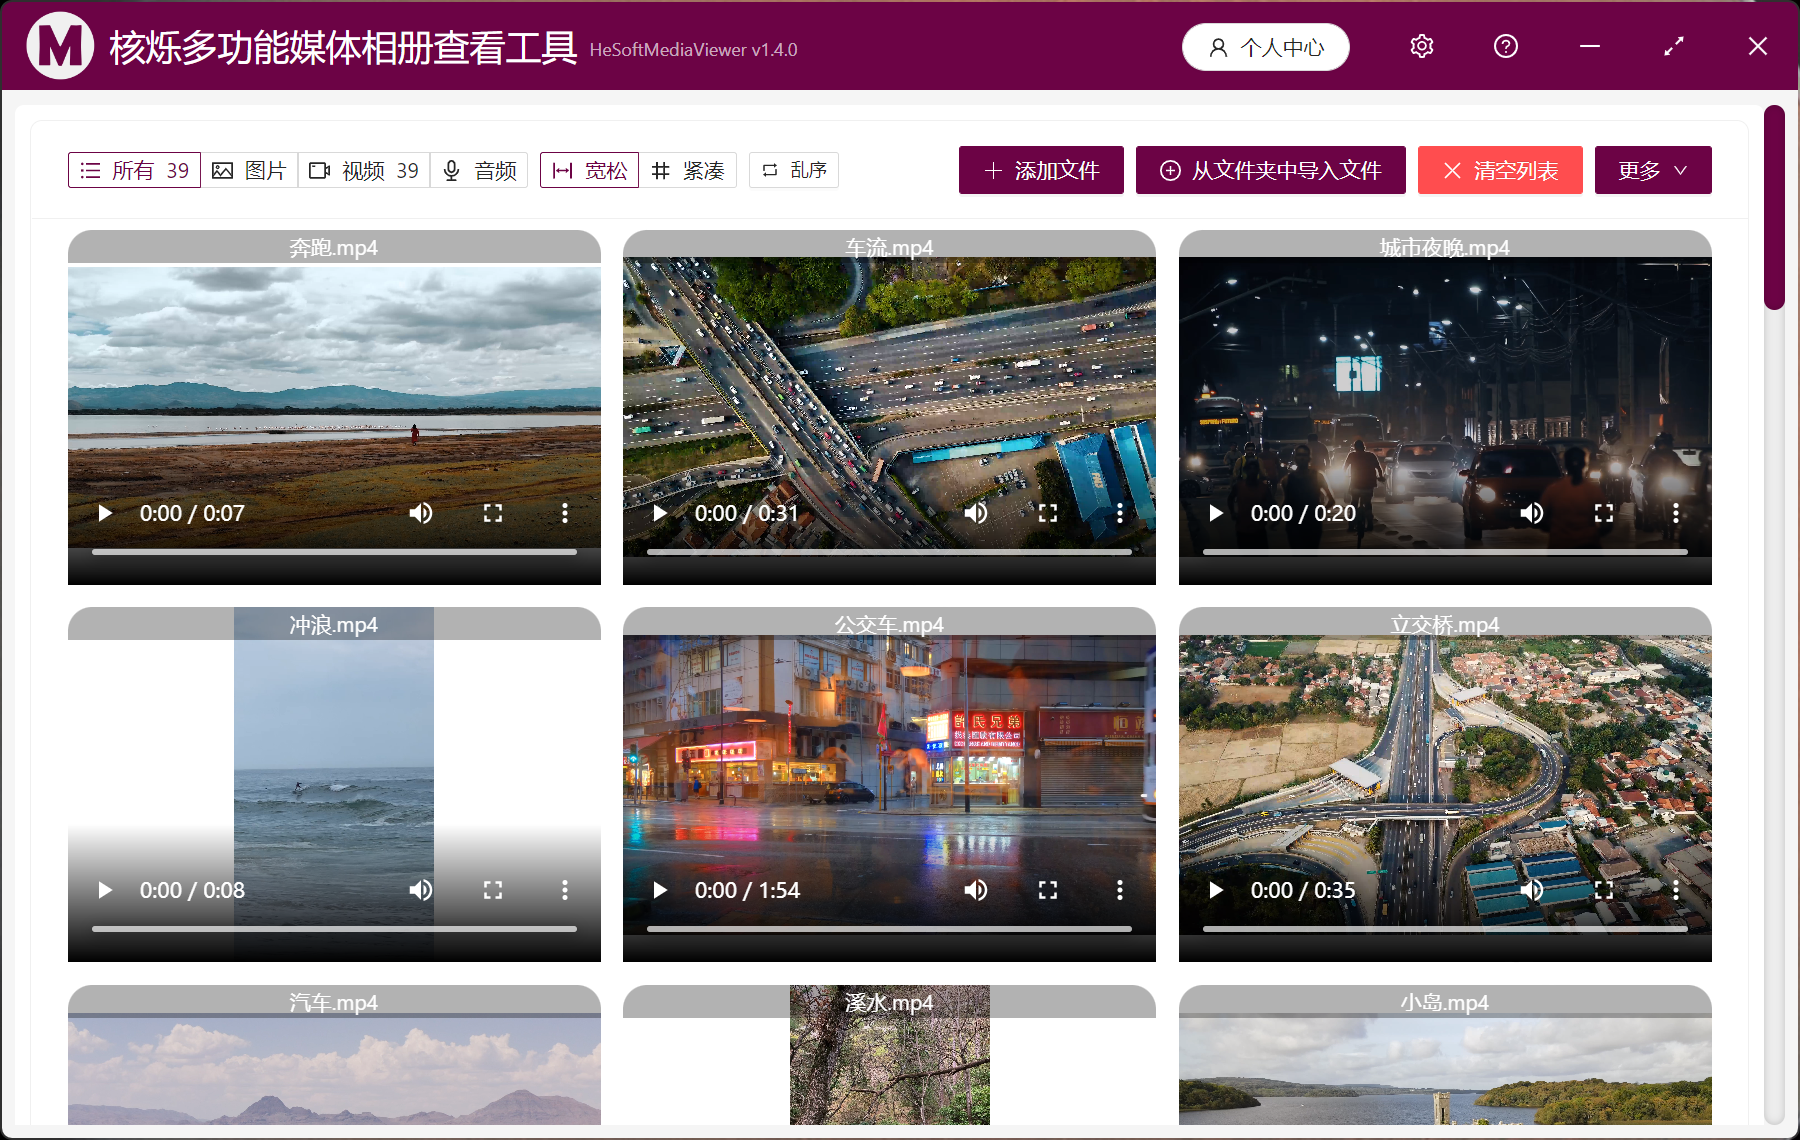Open 个人中心 personal center

pyautogui.click(x=1265, y=46)
